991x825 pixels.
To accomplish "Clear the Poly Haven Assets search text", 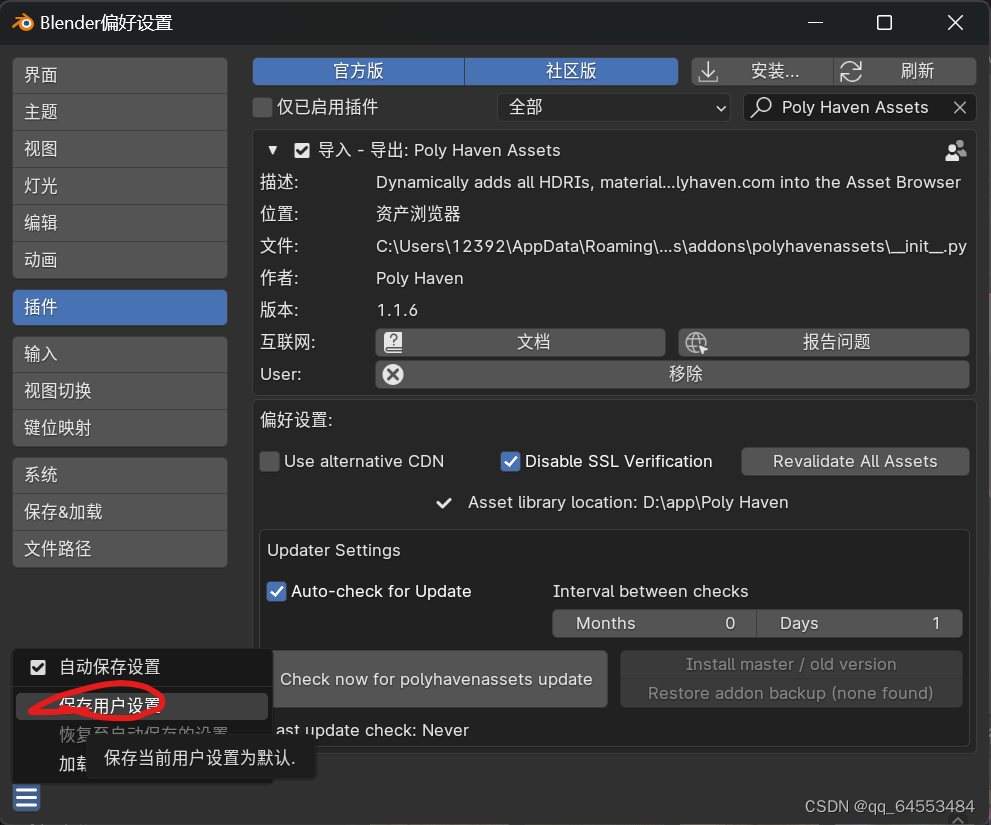I will tap(959, 107).
